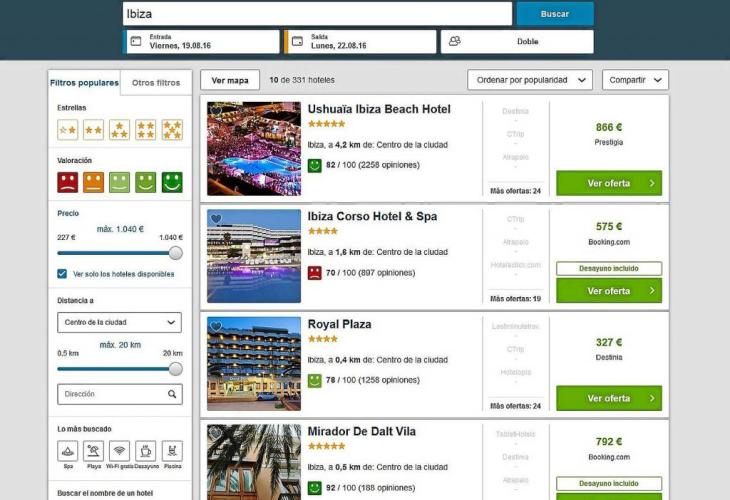Image resolution: width=730 pixels, height=500 pixels.
Task: Open Centro de la ciudad distance dropdown
Action: [120, 322]
